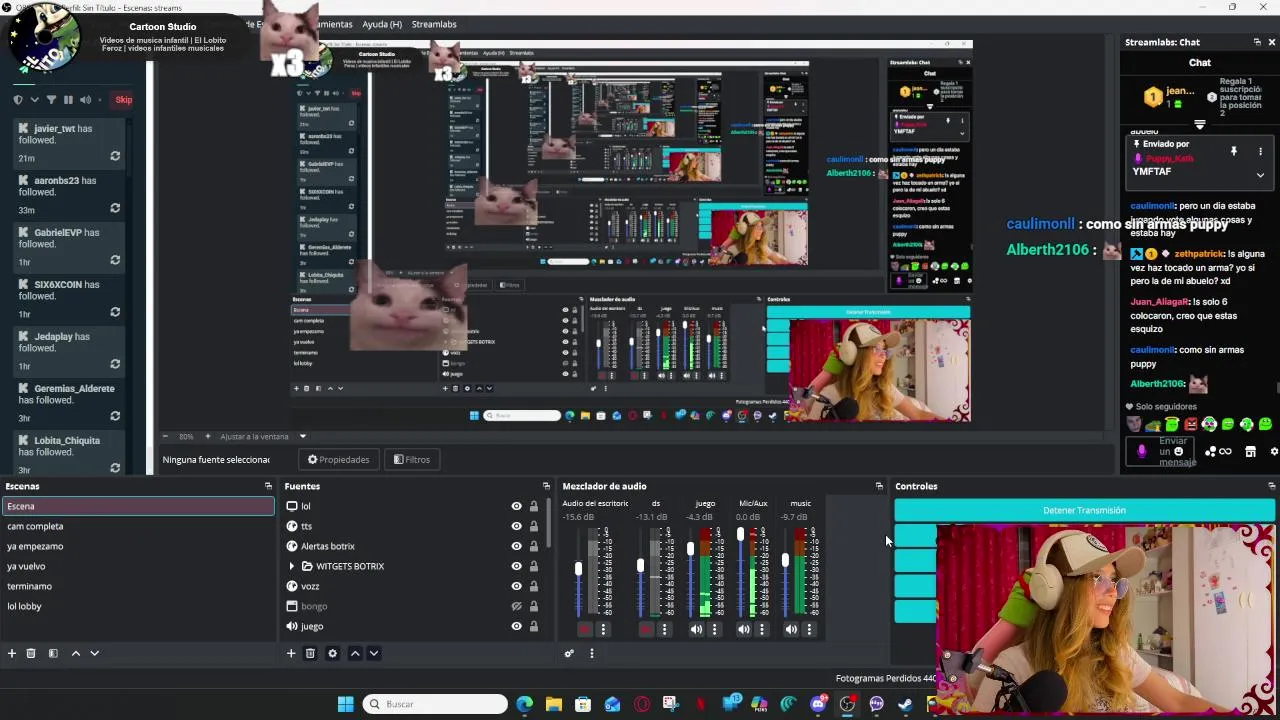Expand the WITGETS BOTRIX group
The height and width of the screenshot is (720, 1280).
click(292, 566)
